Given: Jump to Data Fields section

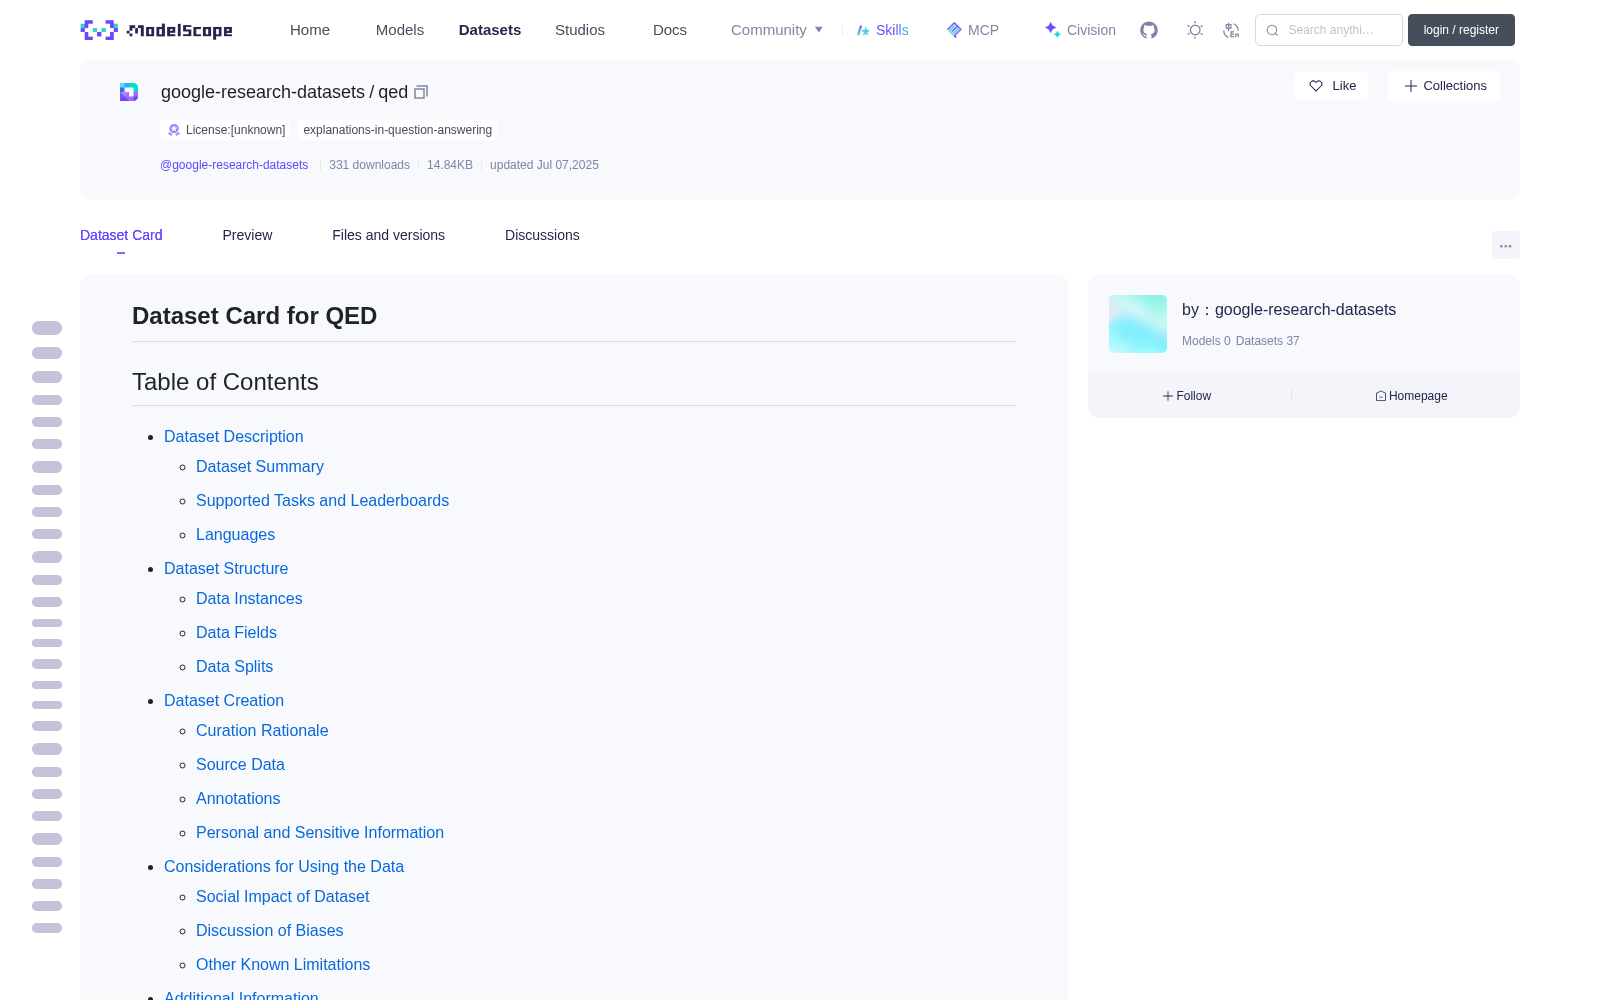Looking at the screenshot, I should [x=236, y=632].
